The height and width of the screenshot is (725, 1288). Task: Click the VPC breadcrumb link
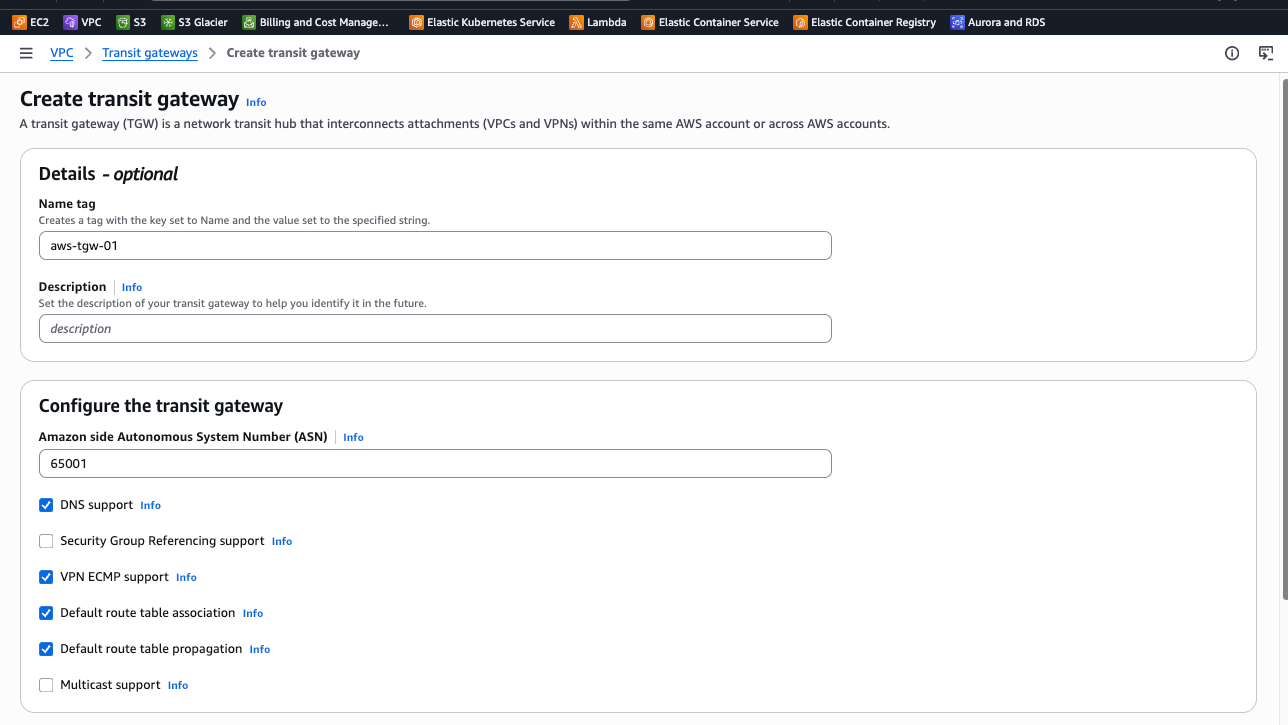62,53
